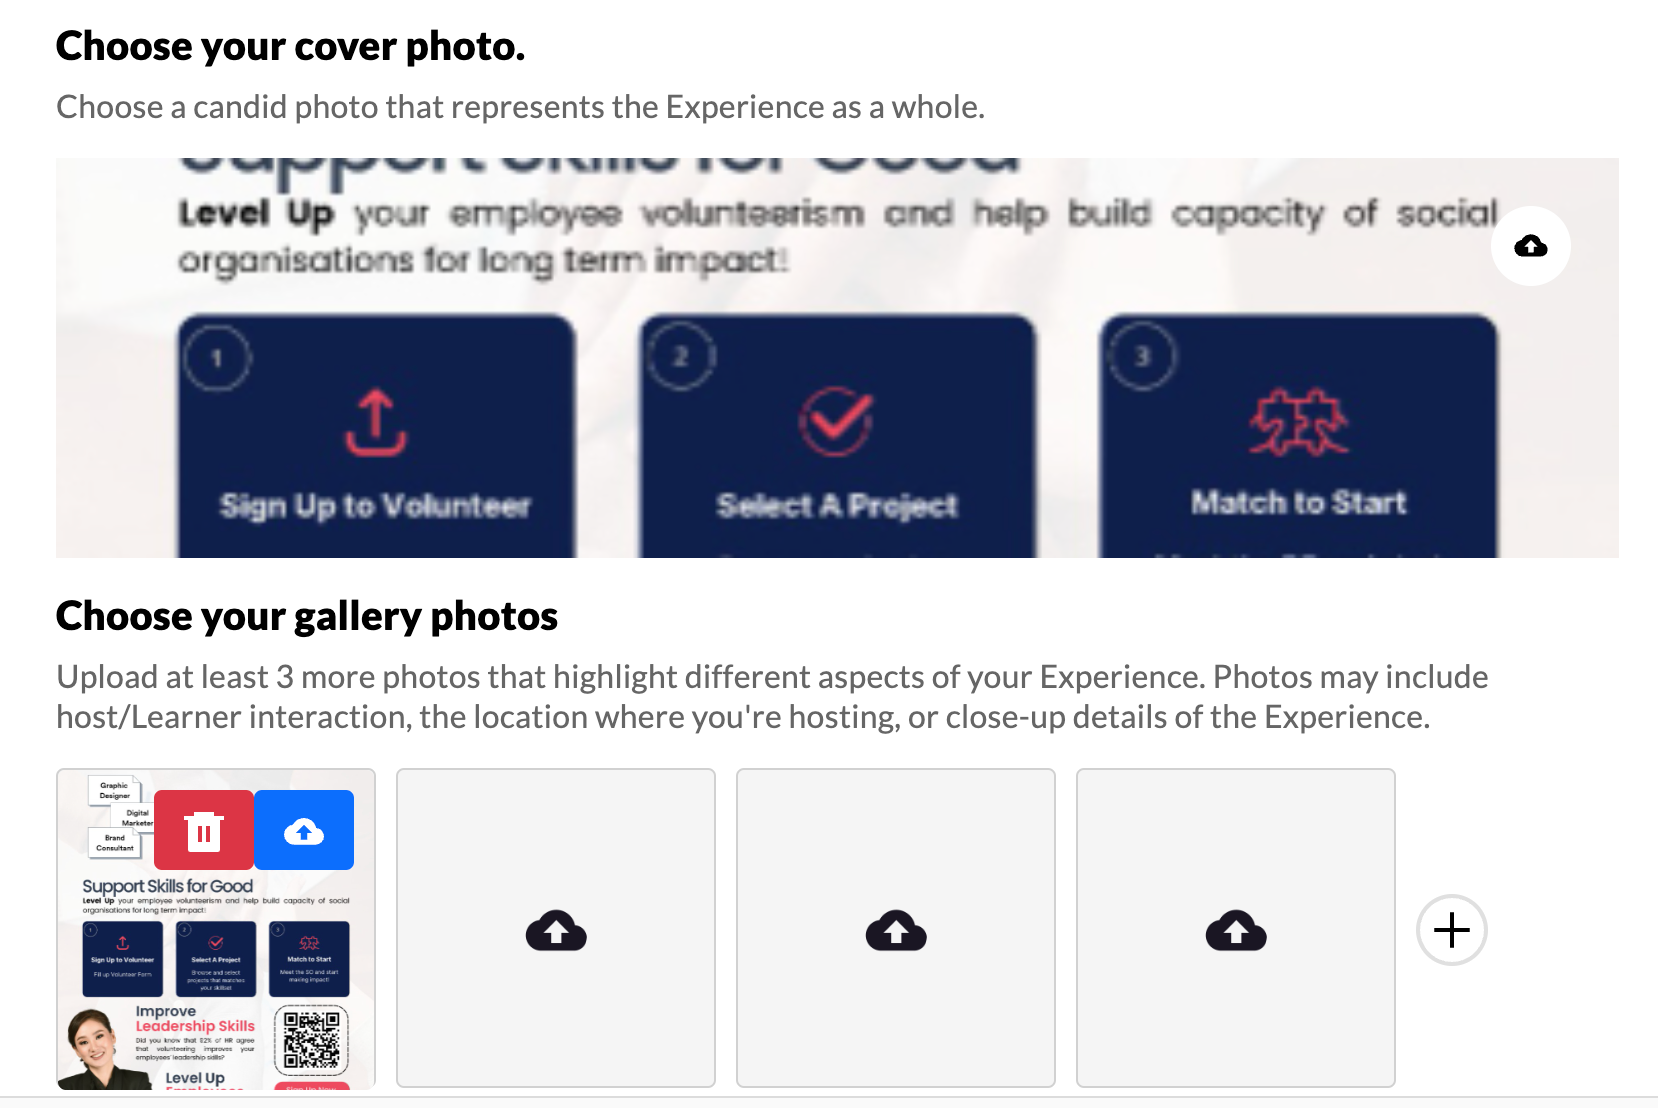The width and height of the screenshot is (1658, 1108).
Task: Upload a photo to the third gallery slot
Action: click(896, 928)
